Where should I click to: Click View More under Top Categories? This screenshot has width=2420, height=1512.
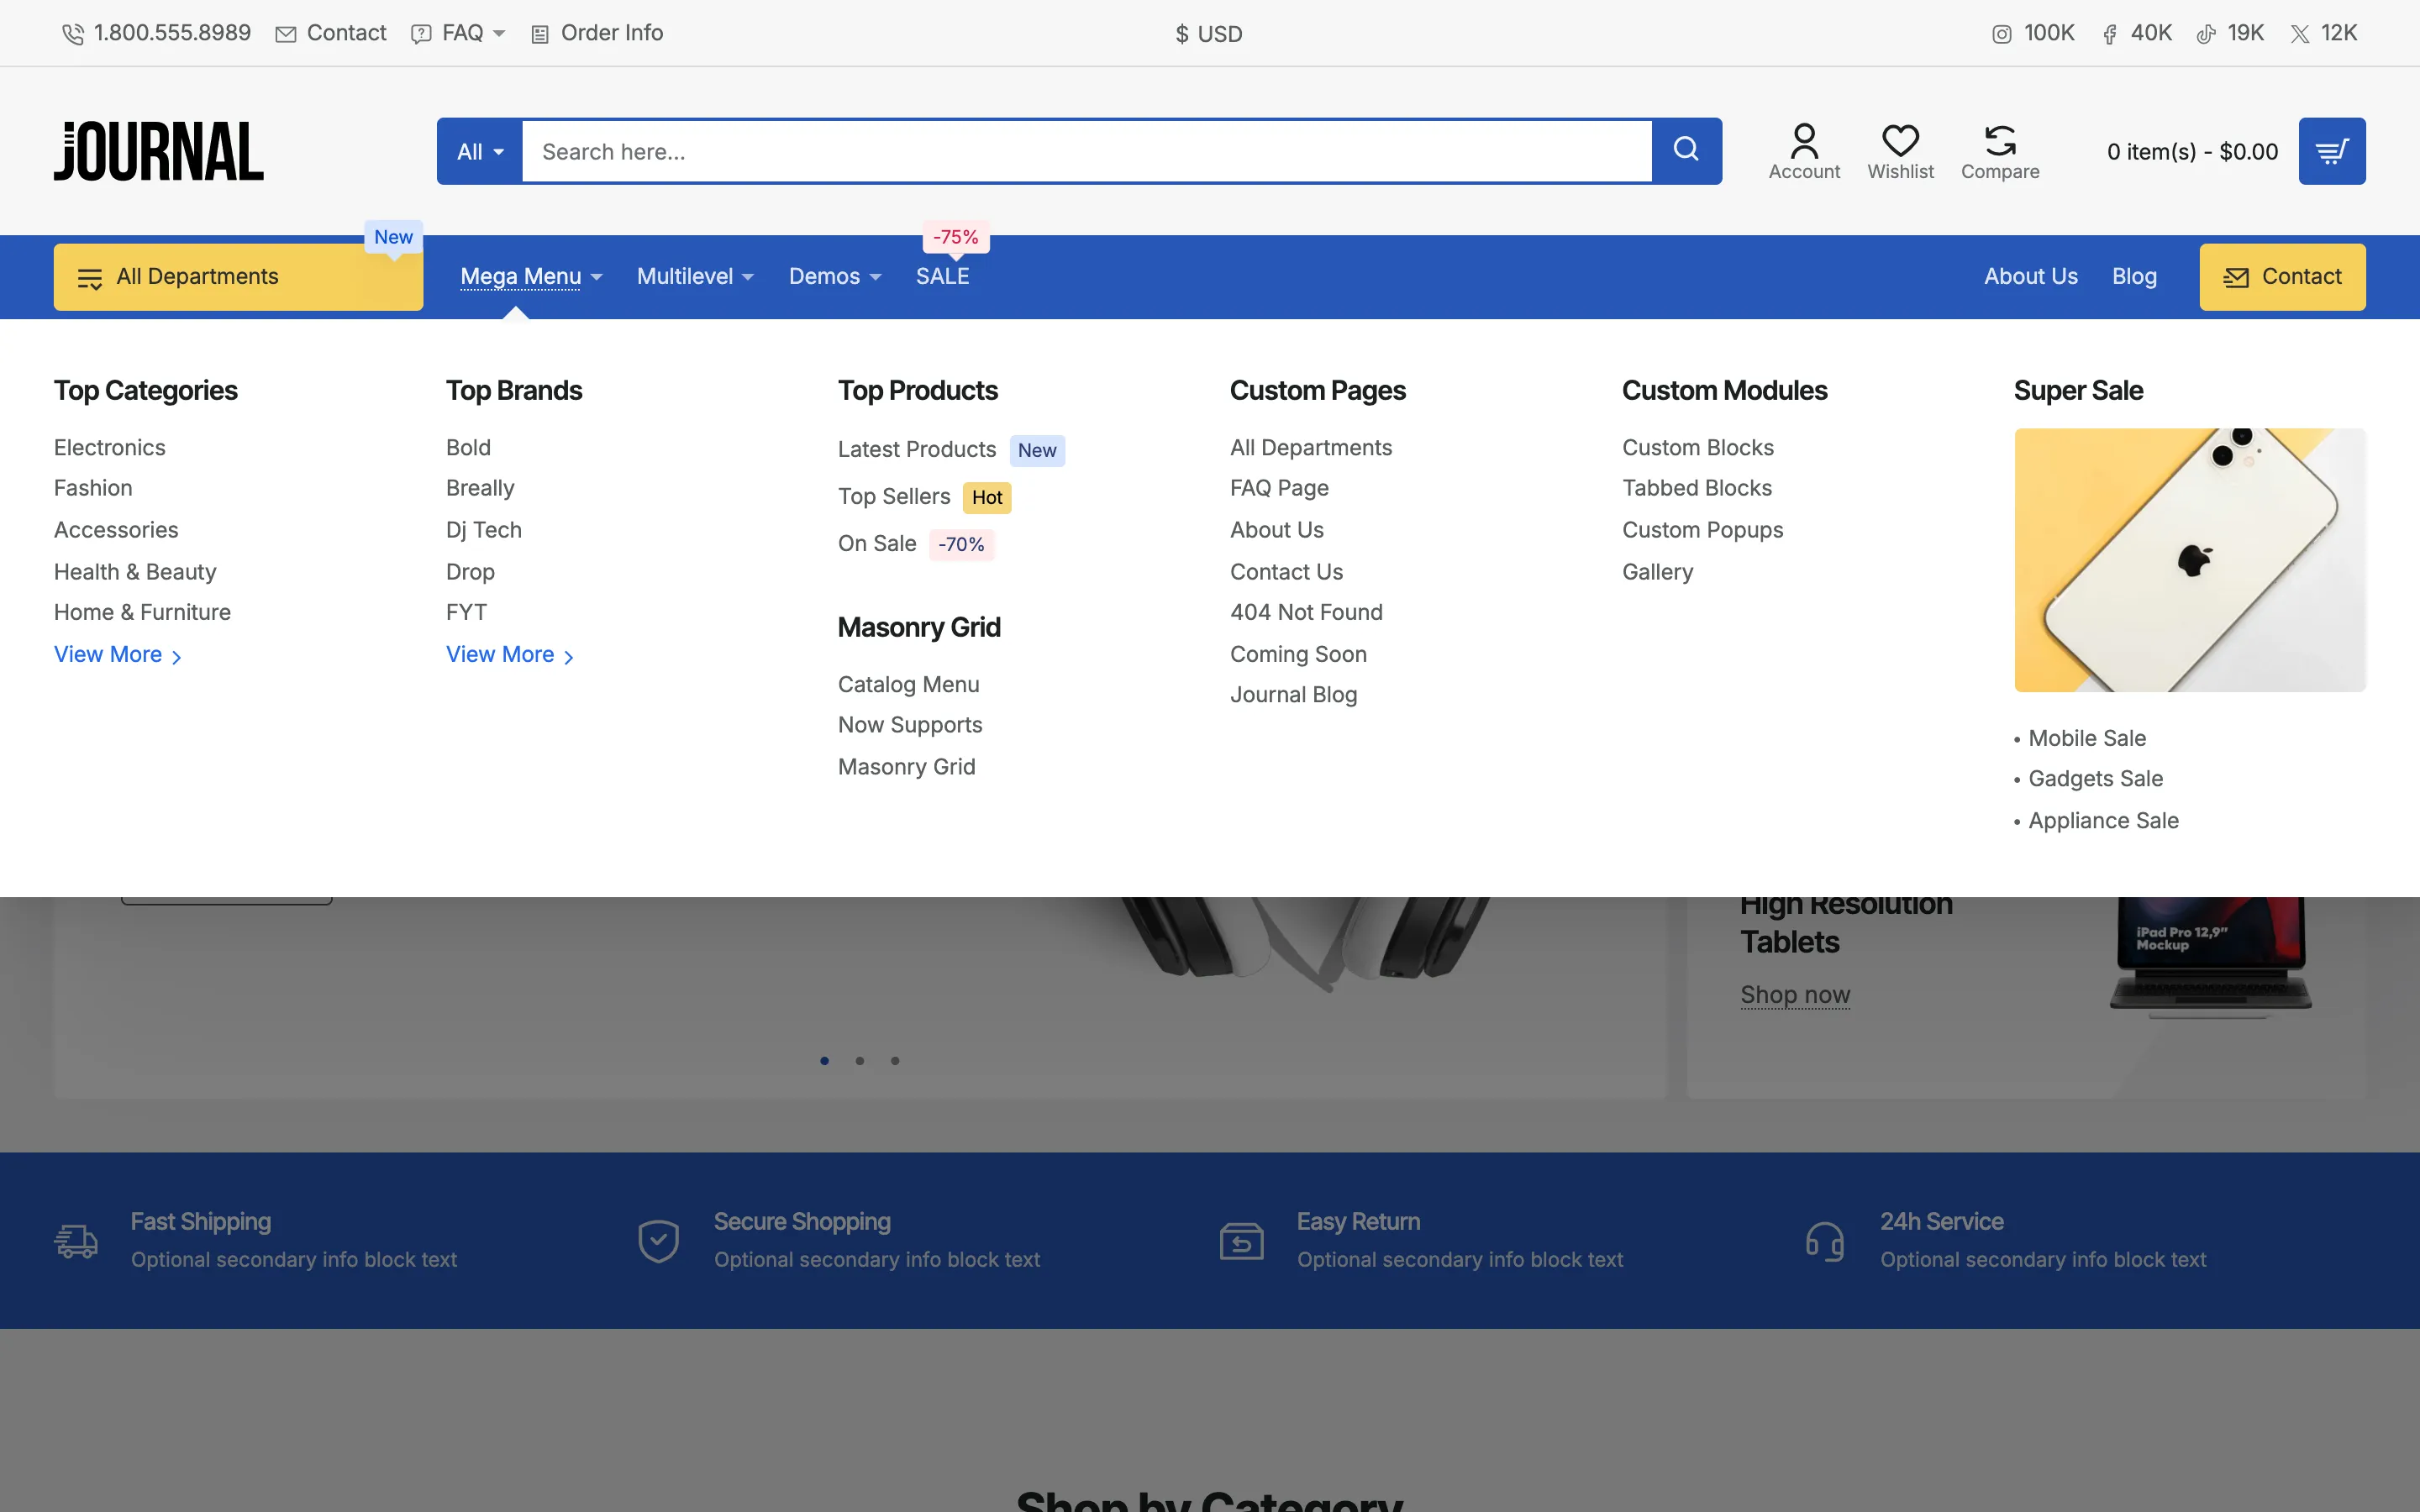coord(118,654)
